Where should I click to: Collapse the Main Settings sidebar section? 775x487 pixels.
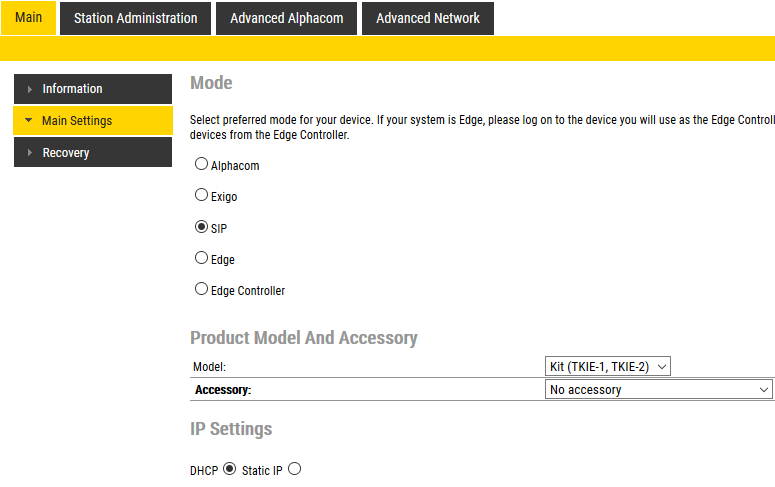pos(93,121)
